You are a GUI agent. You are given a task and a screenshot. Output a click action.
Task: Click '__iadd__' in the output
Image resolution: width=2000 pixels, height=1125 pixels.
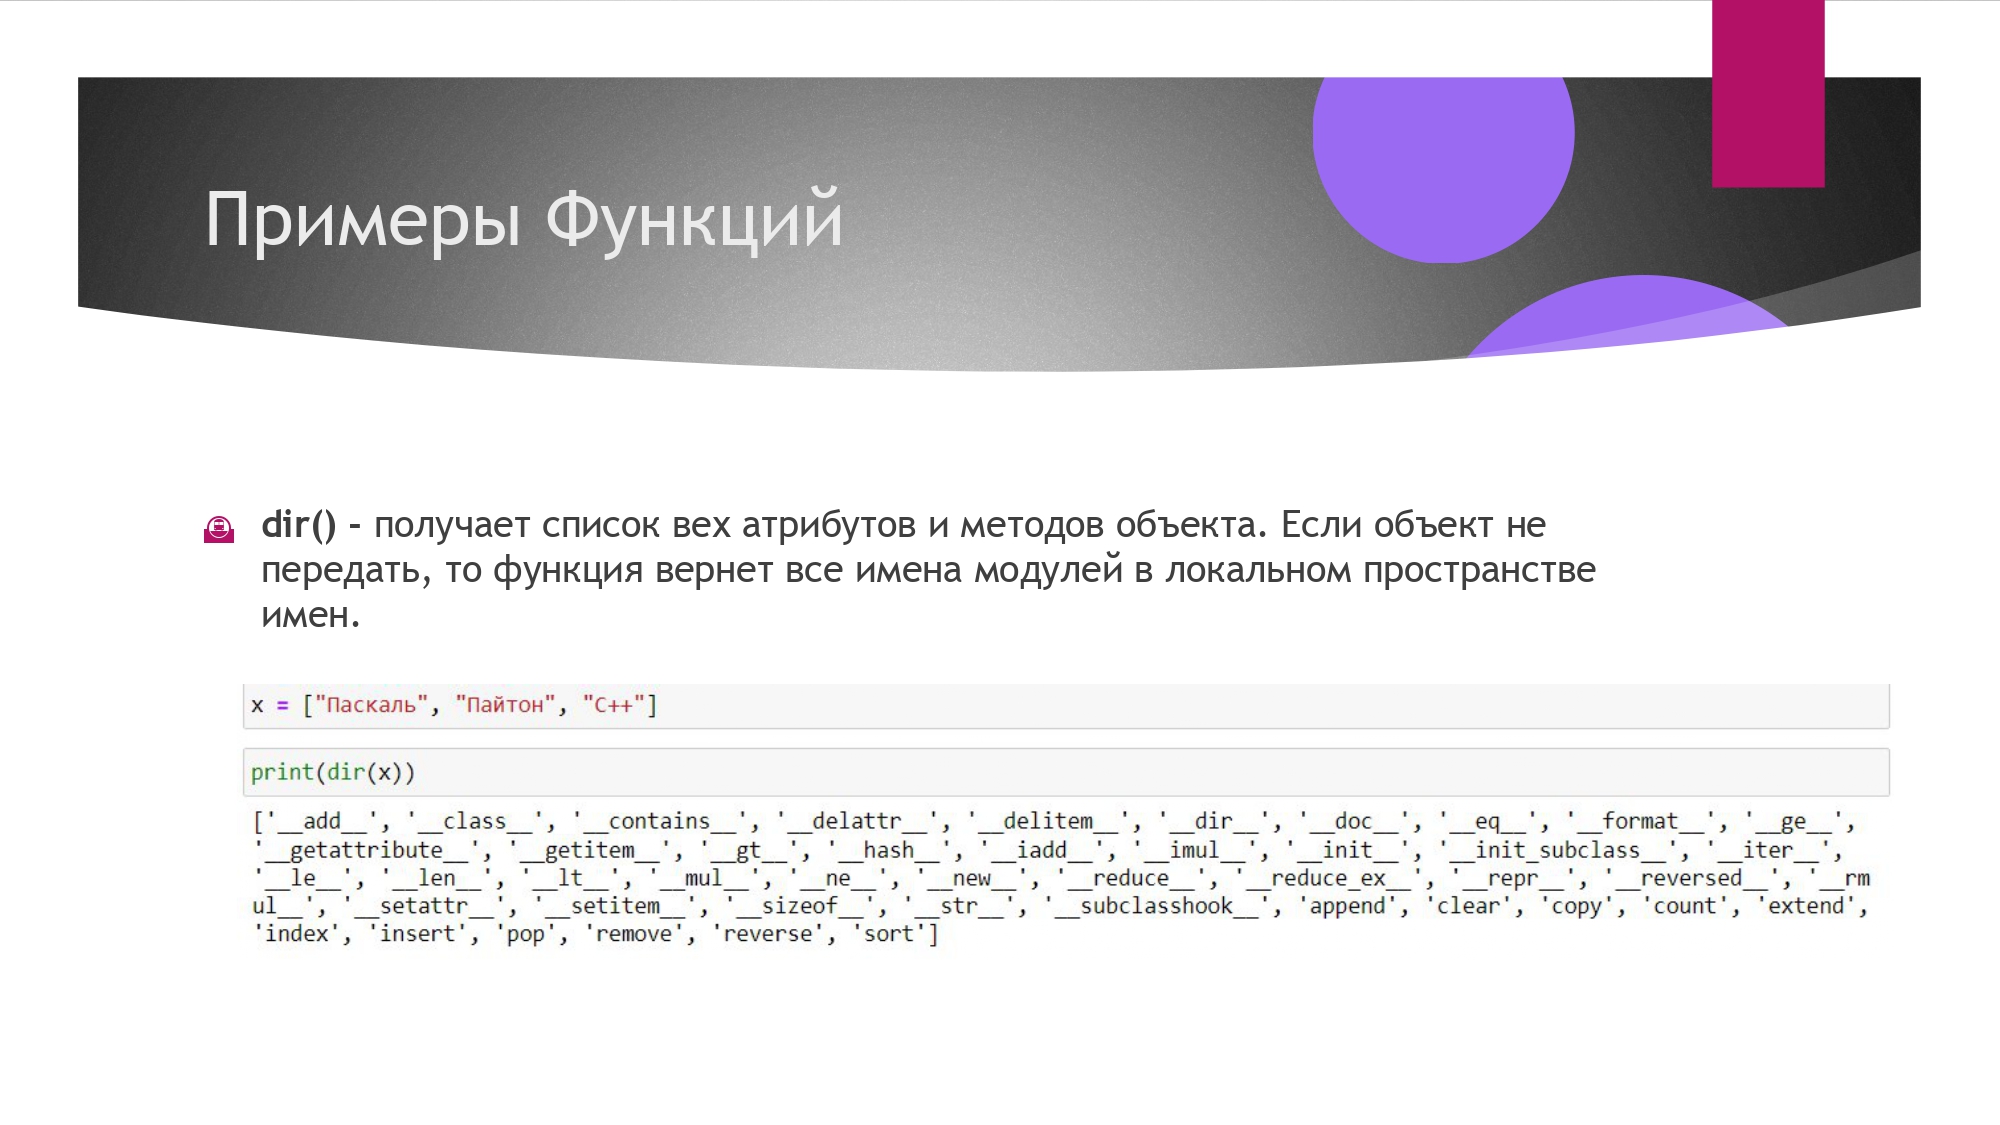point(1042,851)
